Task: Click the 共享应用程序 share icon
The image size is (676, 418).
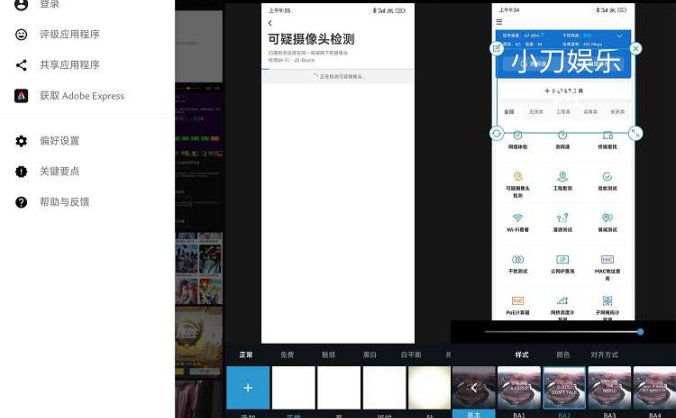Action: pyautogui.click(x=21, y=65)
